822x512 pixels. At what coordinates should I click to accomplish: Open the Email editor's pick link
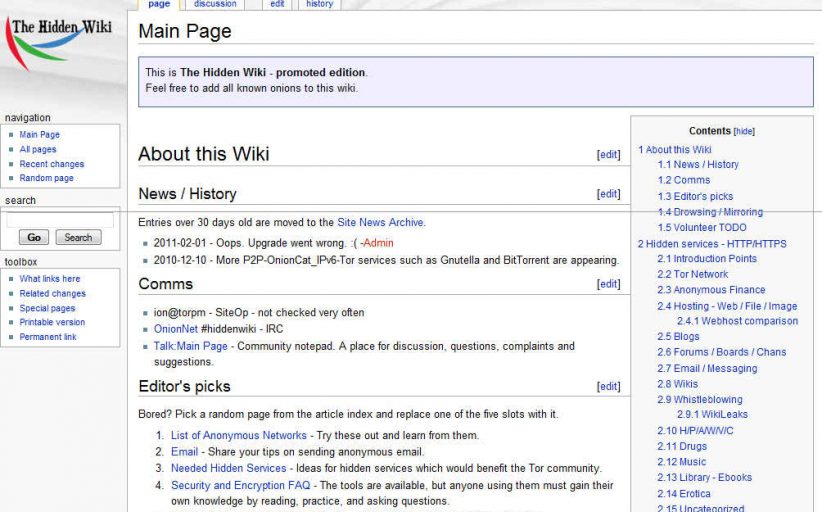[185, 452]
